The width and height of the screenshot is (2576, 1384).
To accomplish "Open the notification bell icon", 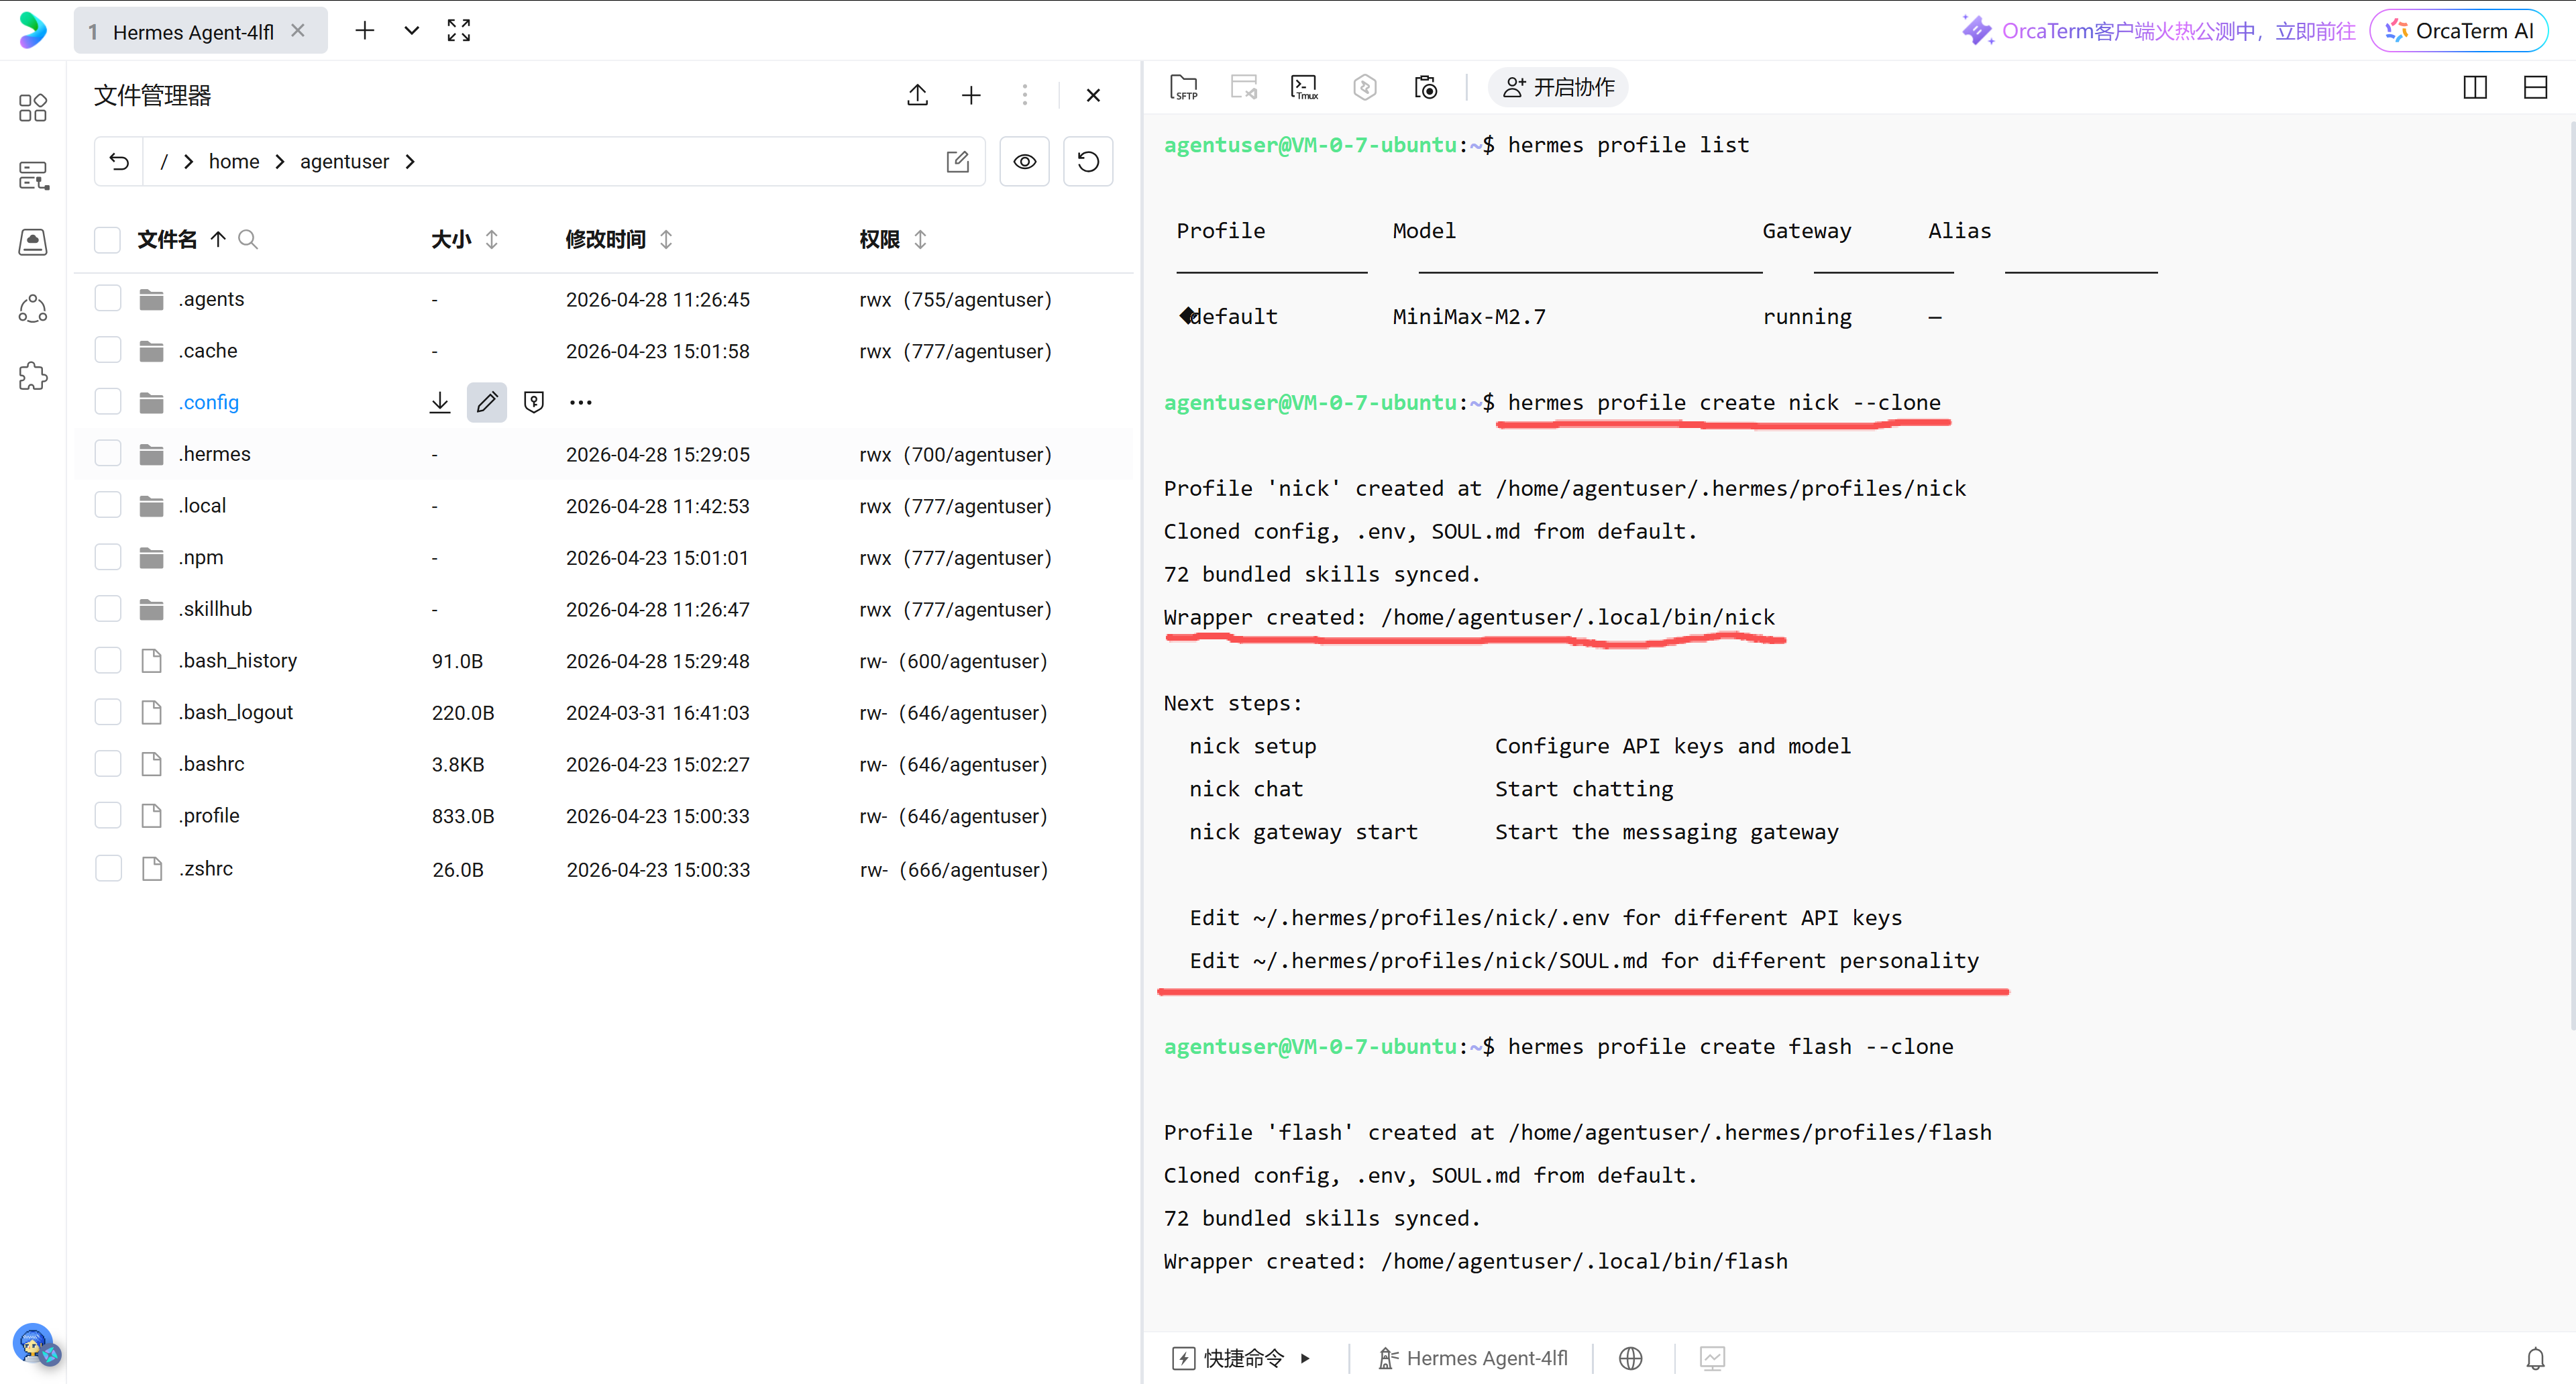I will 2535,1358.
